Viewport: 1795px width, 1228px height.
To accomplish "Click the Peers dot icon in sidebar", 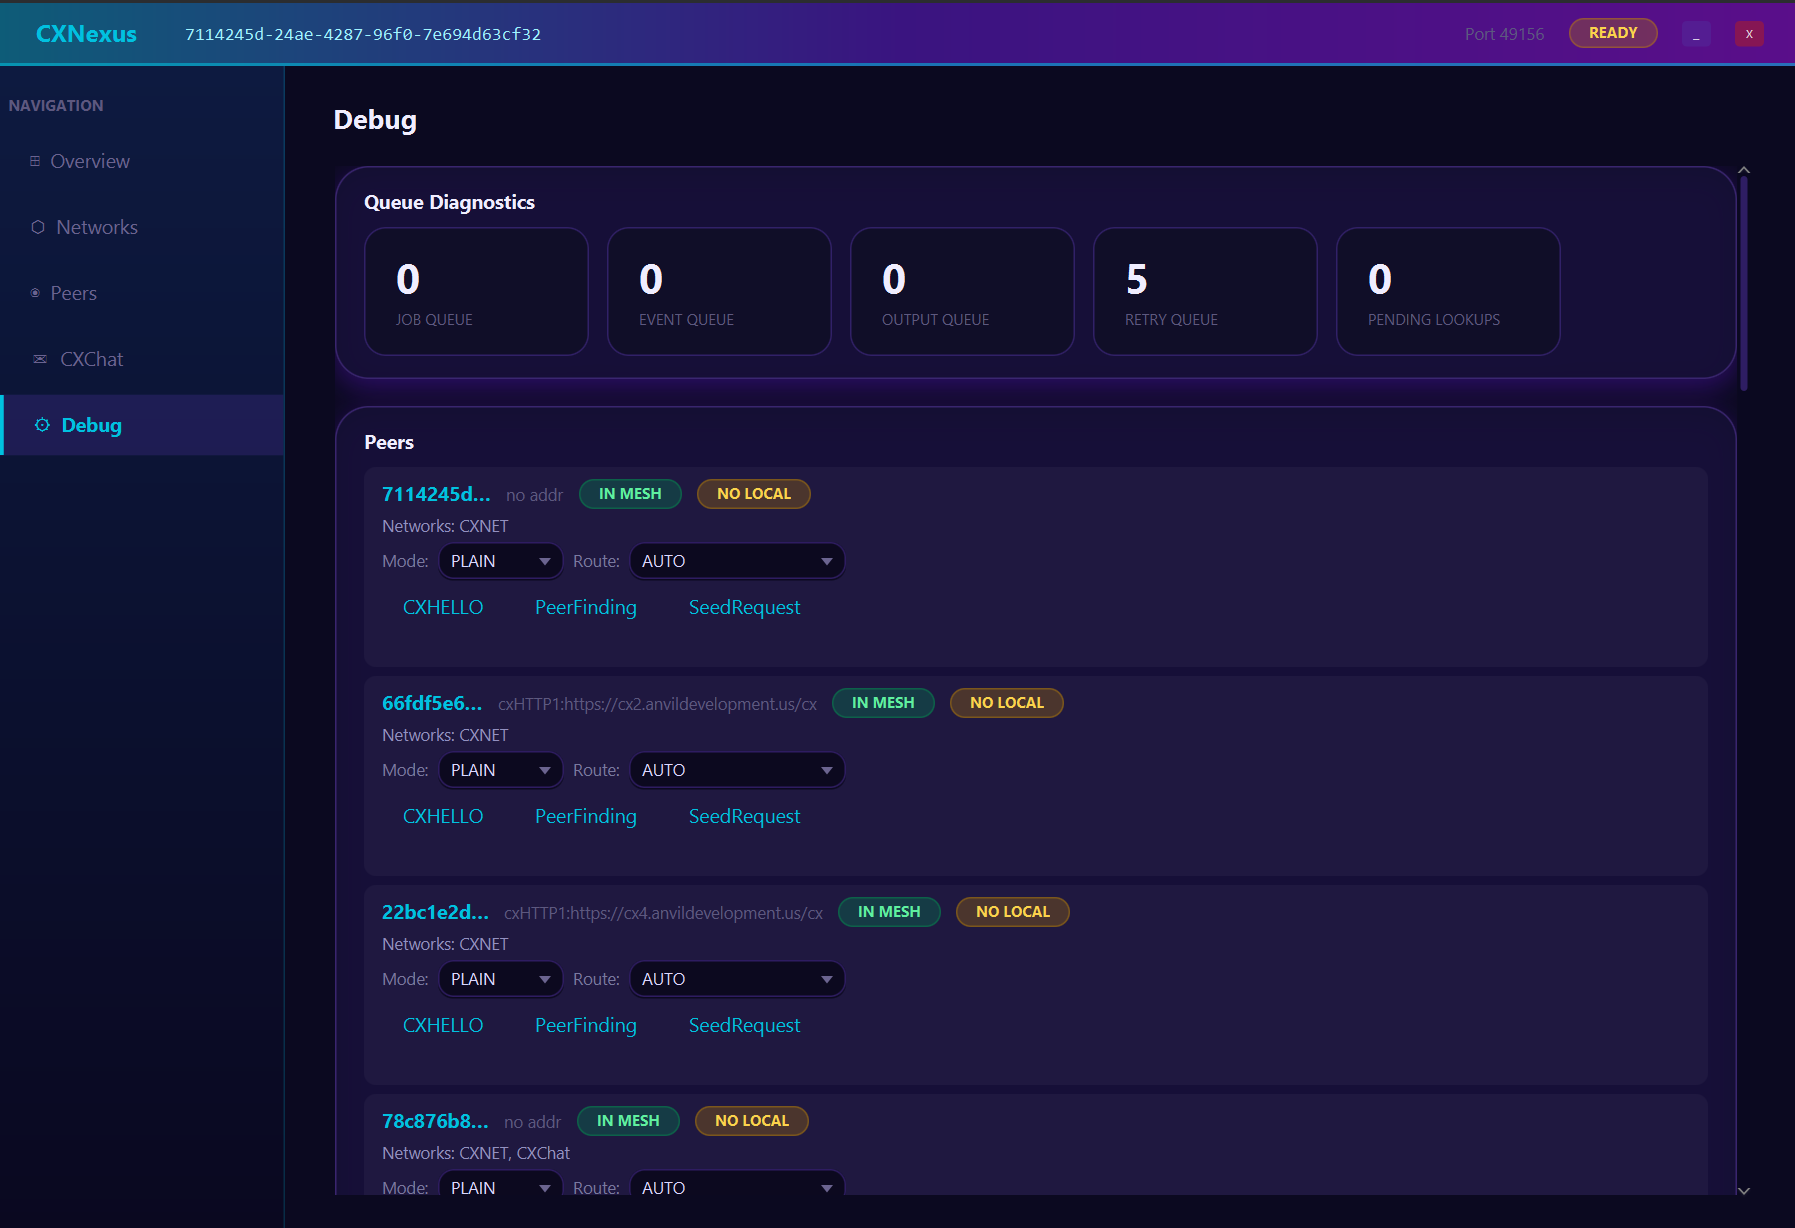I will tap(35, 293).
